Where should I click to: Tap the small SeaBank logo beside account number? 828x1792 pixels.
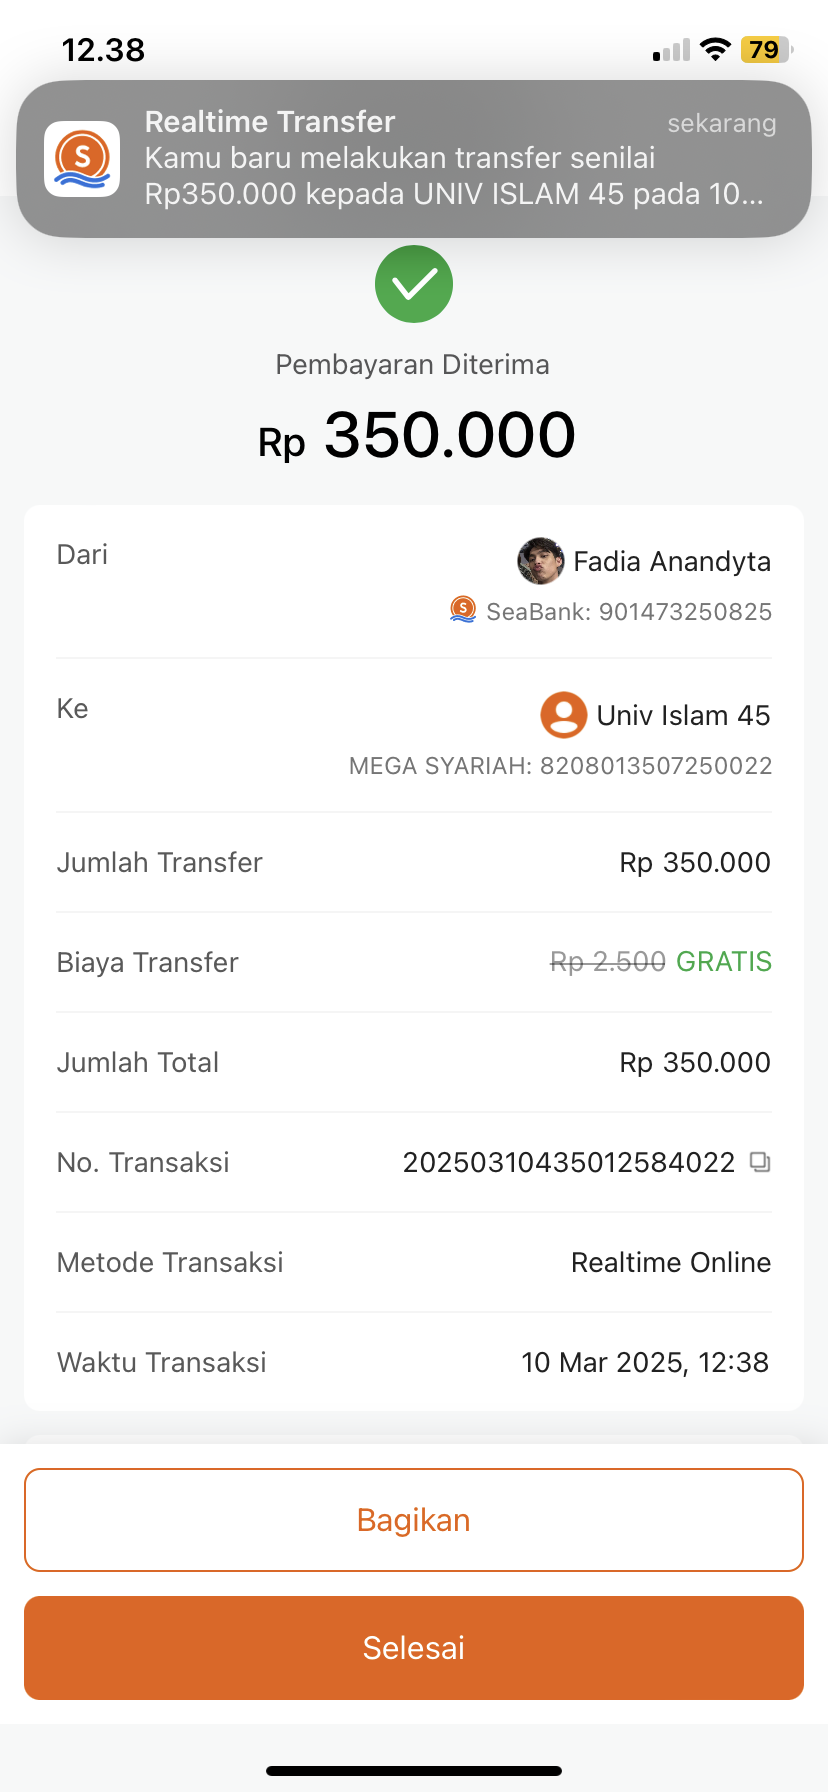click(x=463, y=609)
